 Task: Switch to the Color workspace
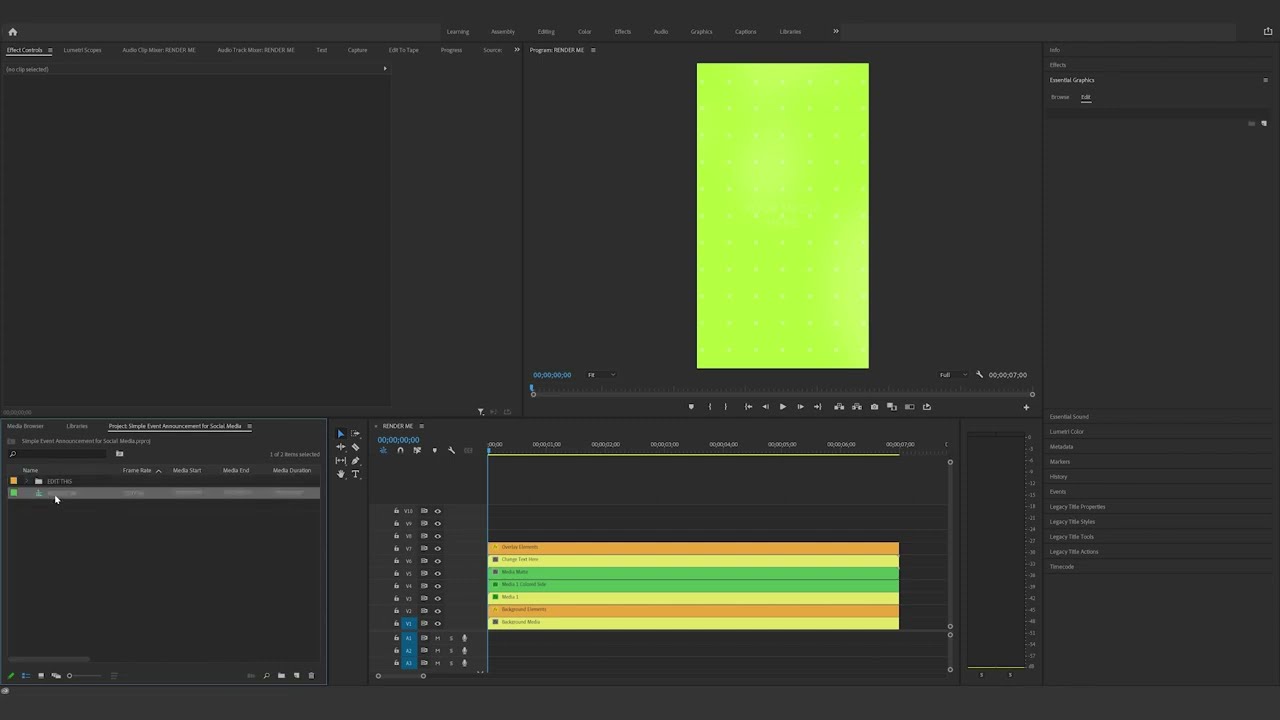584,32
